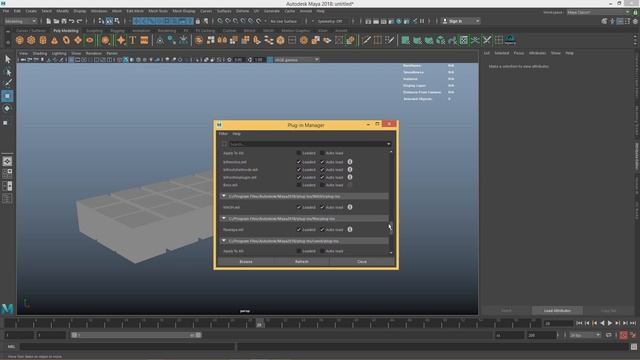640x360 pixels.
Task: Click the Undo arrow icon
Action: [72, 21]
